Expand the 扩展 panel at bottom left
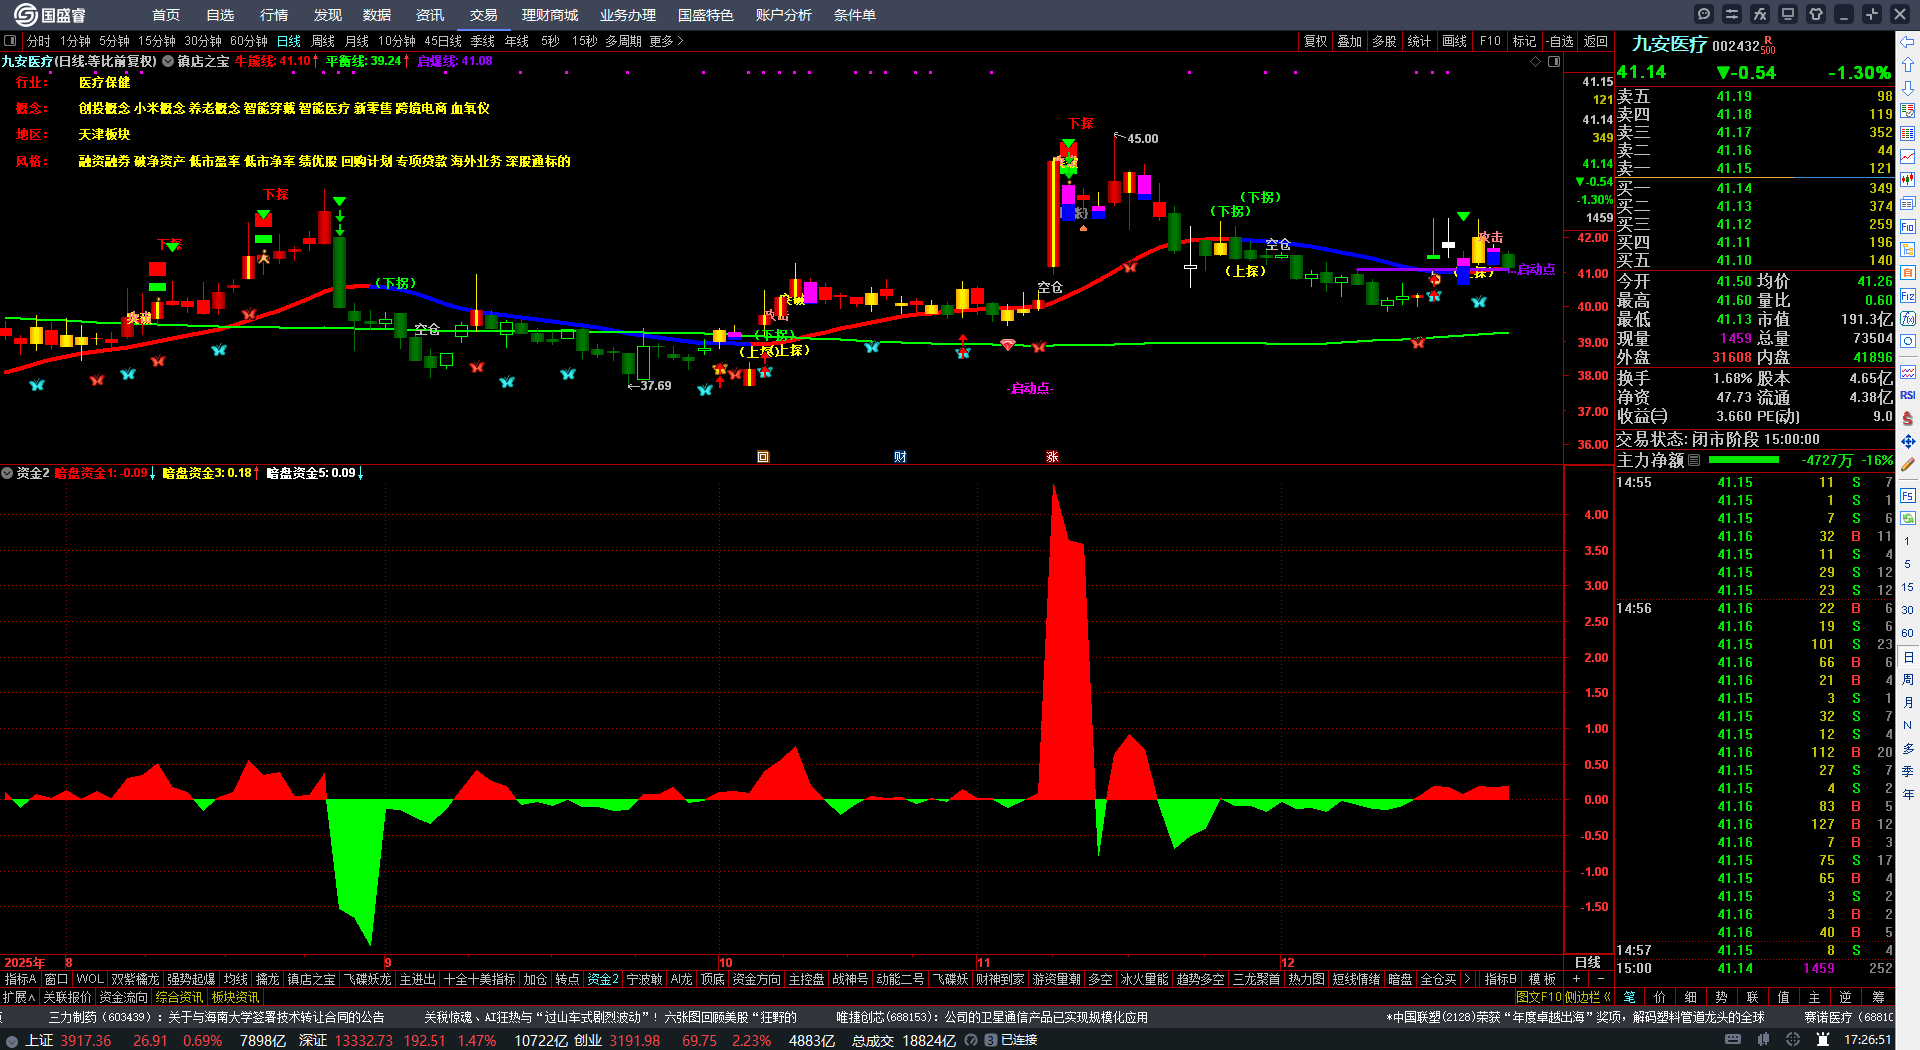This screenshot has height=1050, width=1920. 19,997
